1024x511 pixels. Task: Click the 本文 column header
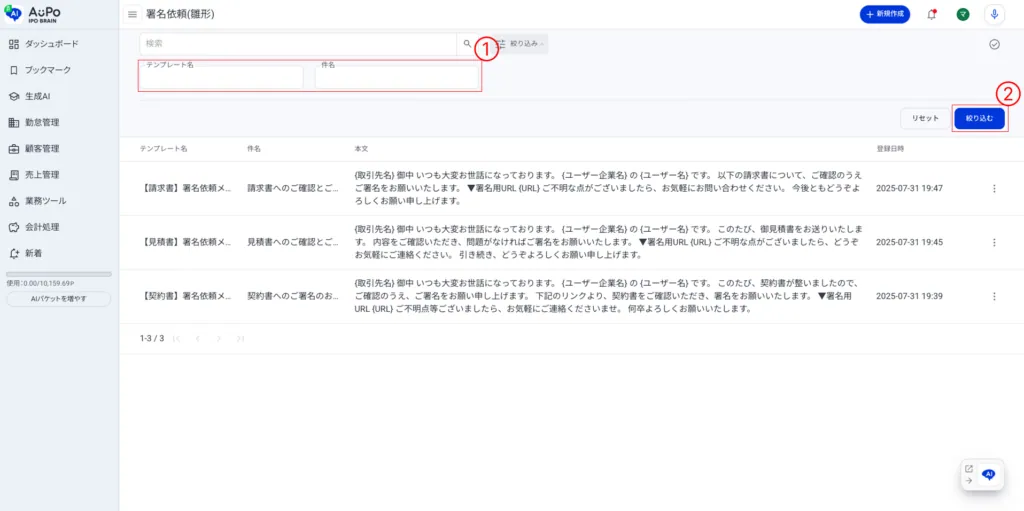coord(361,149)
